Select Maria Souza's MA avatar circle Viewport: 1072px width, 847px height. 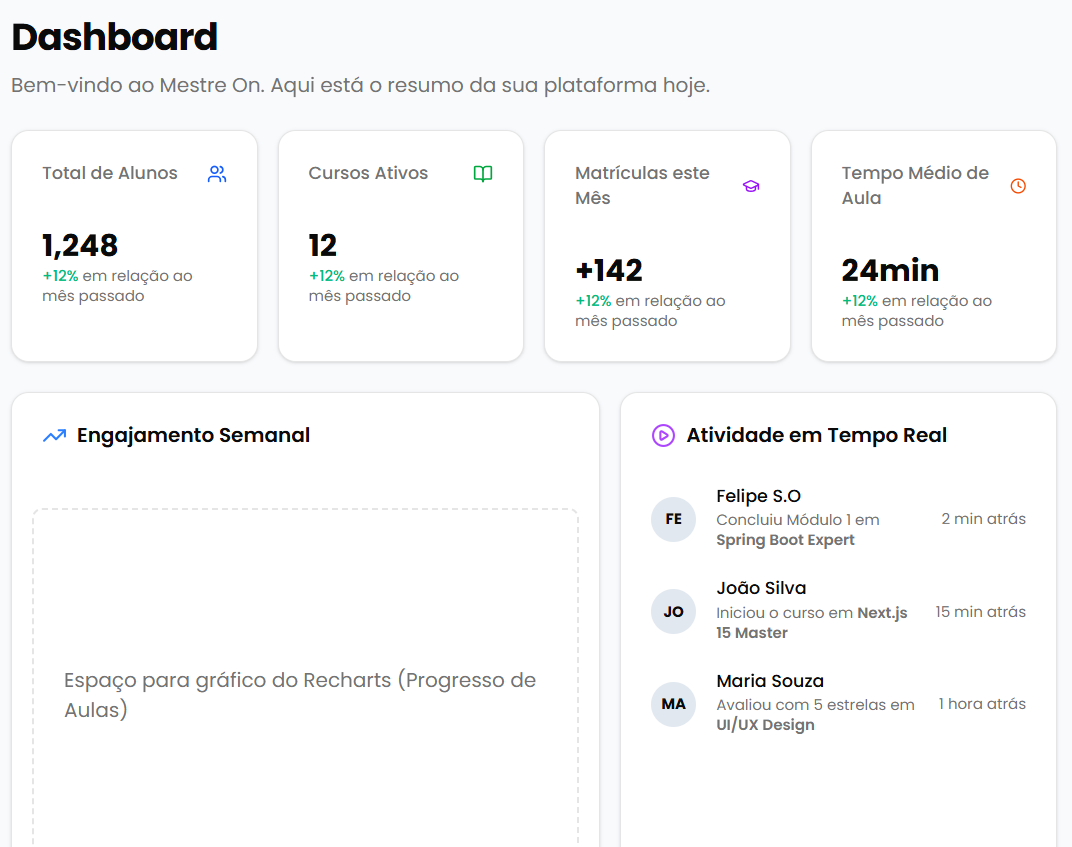pos(673,705)
